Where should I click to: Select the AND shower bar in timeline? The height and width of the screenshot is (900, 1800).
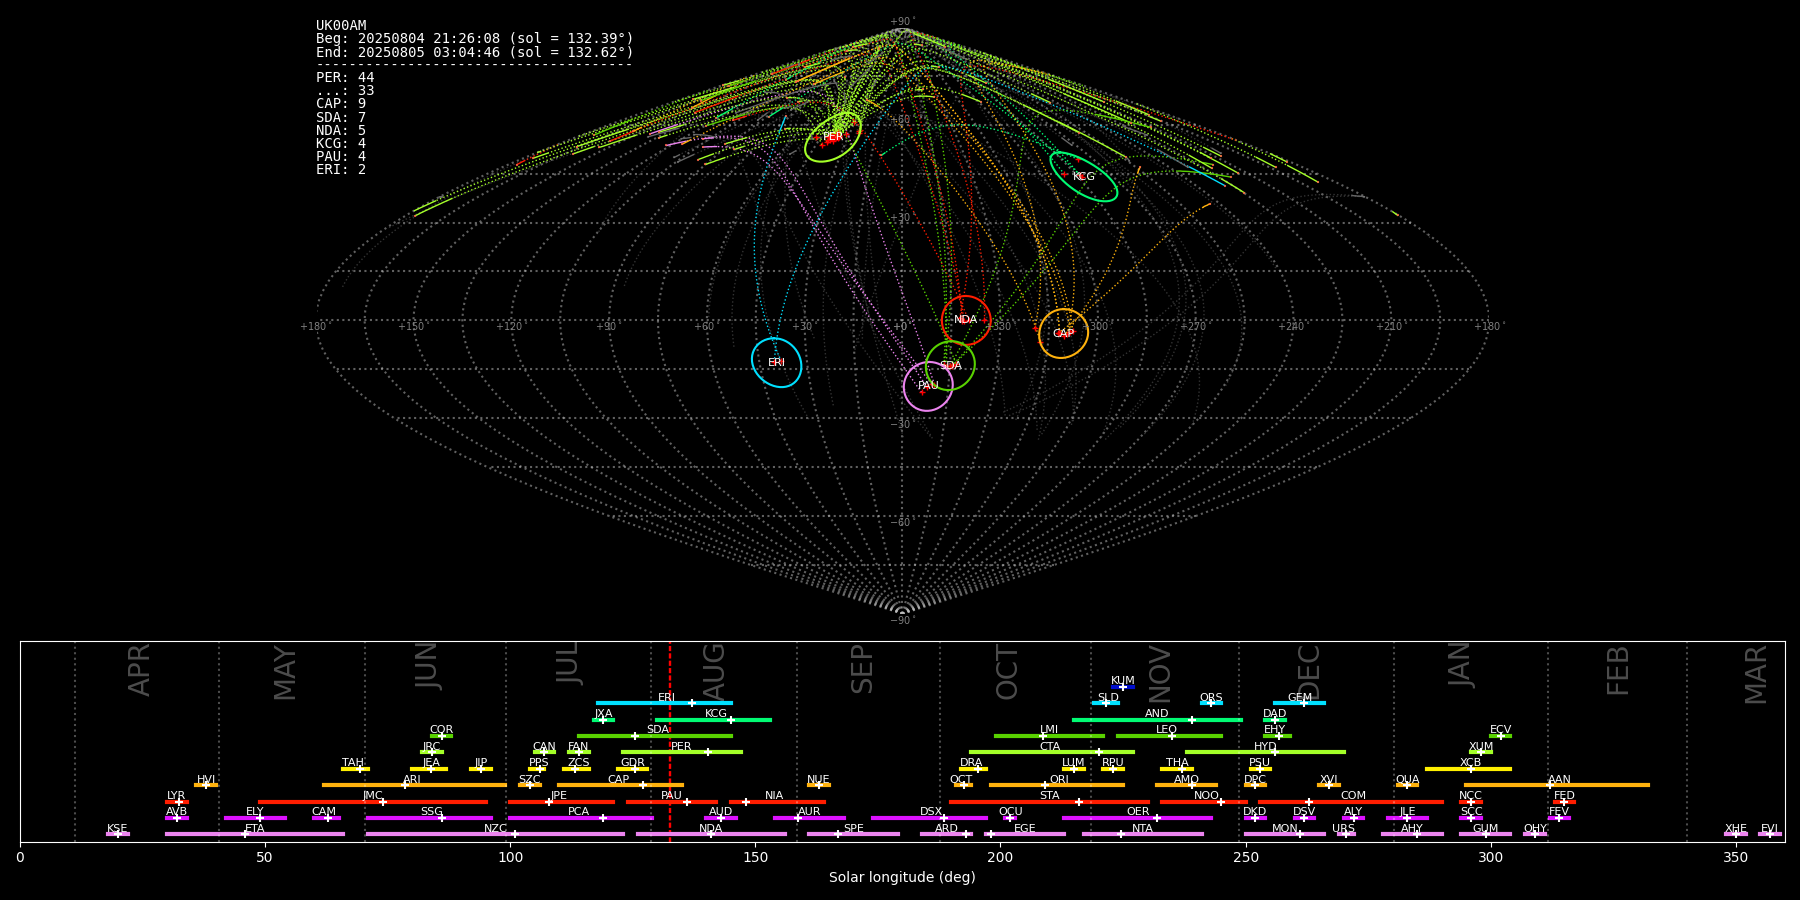pos(1157,719)
